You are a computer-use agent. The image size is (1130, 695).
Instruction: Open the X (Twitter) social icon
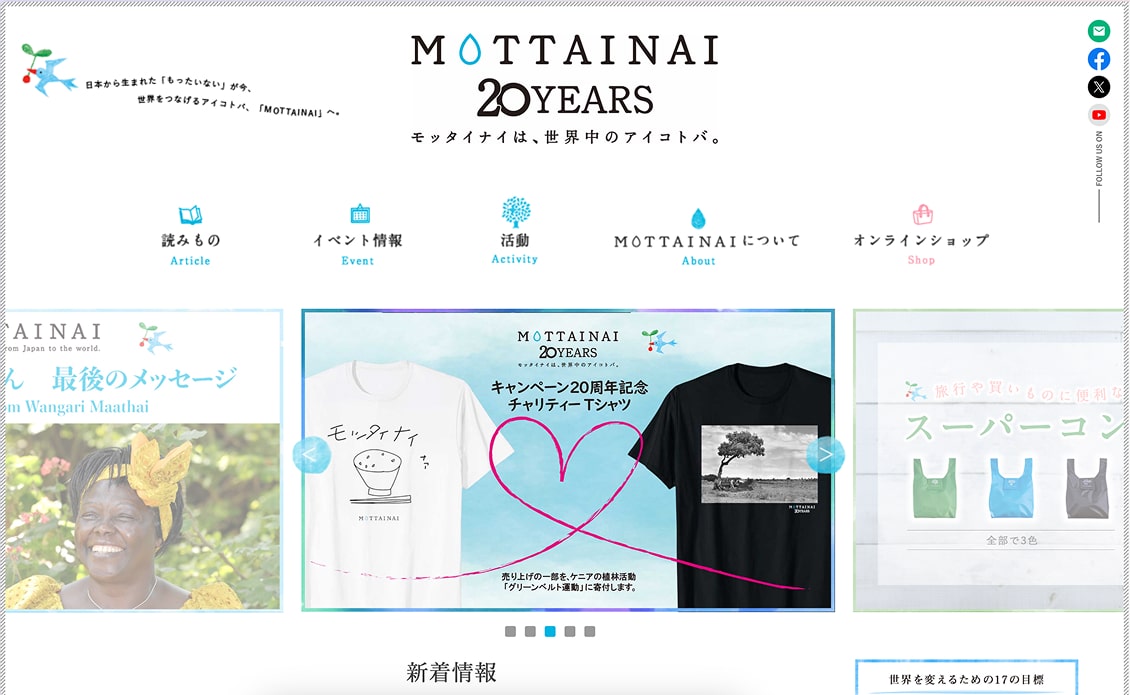coord(1098,87)
